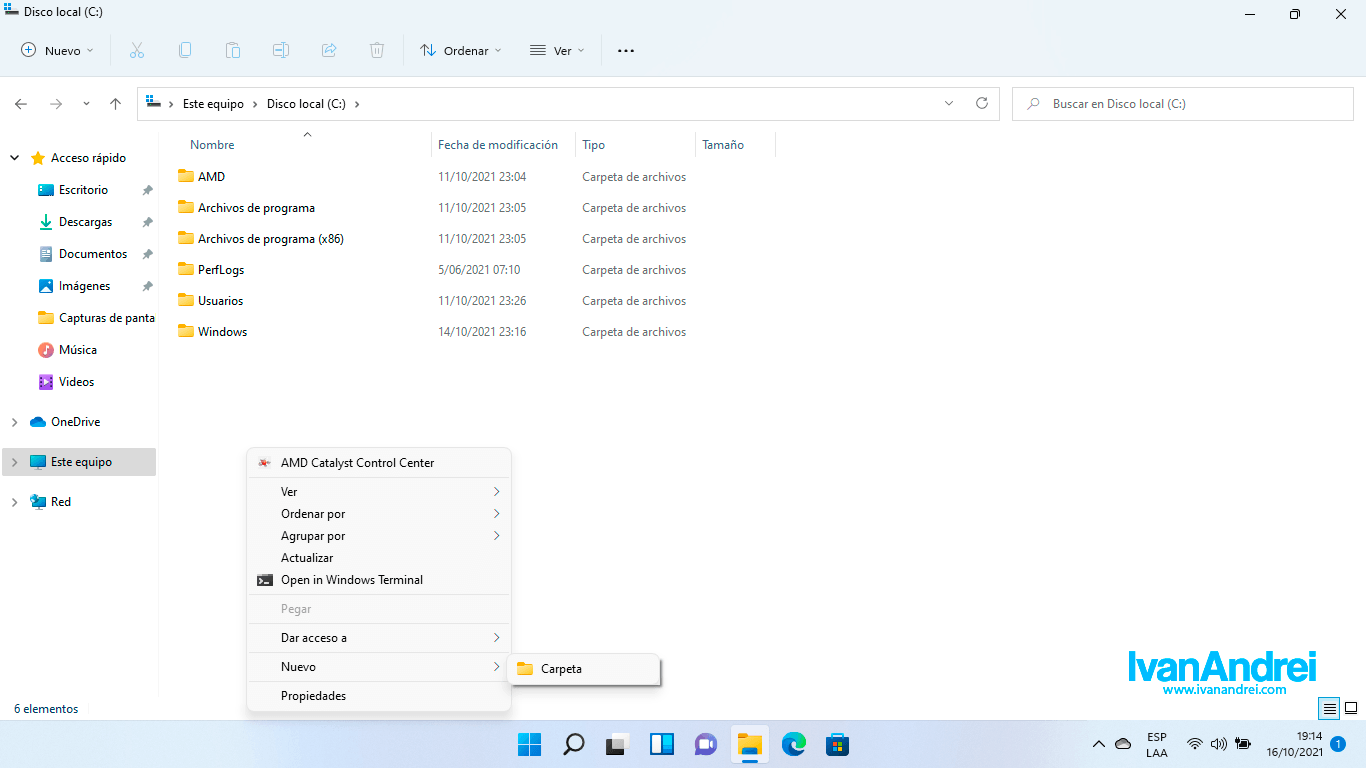Open Documentos in quick access
This screenshot has width=1366, height=768.
[93, 254]
